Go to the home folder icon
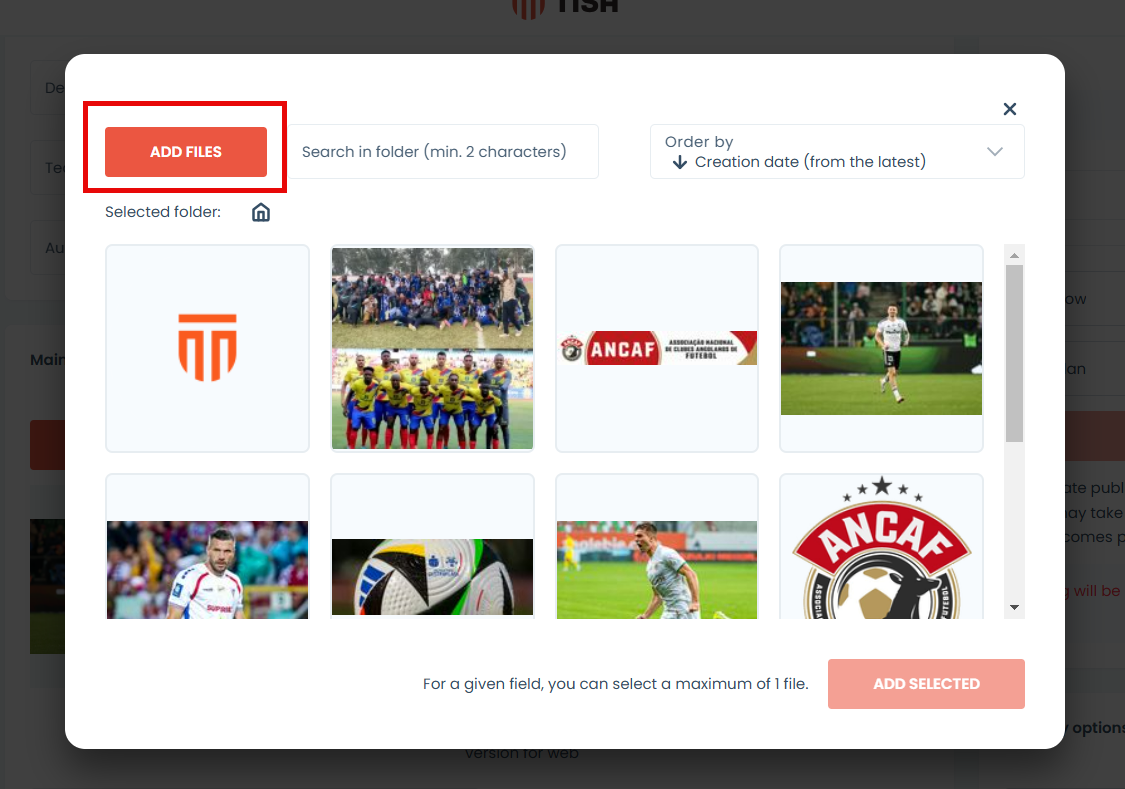This screenshot has height=789, width=1125. point(261,212)
